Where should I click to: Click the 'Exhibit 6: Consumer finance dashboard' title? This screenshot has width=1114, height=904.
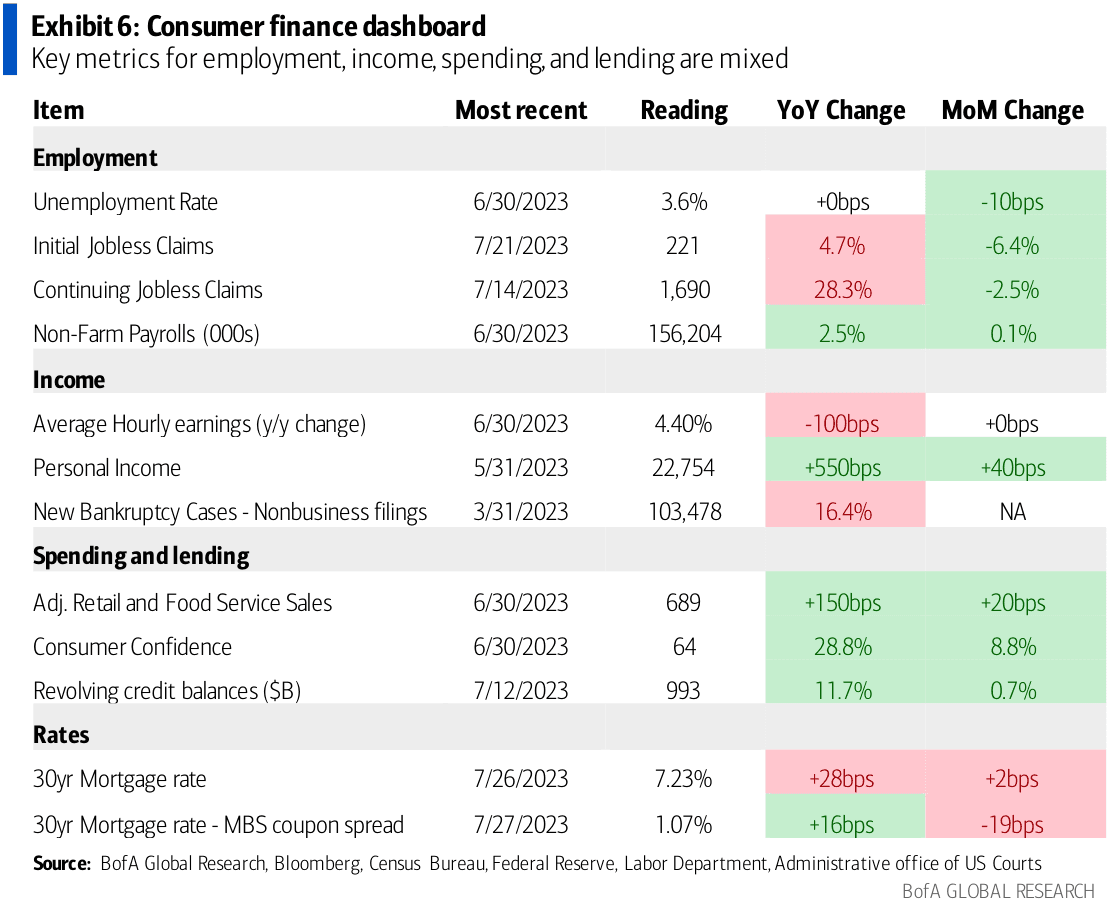tap(259, 26)
